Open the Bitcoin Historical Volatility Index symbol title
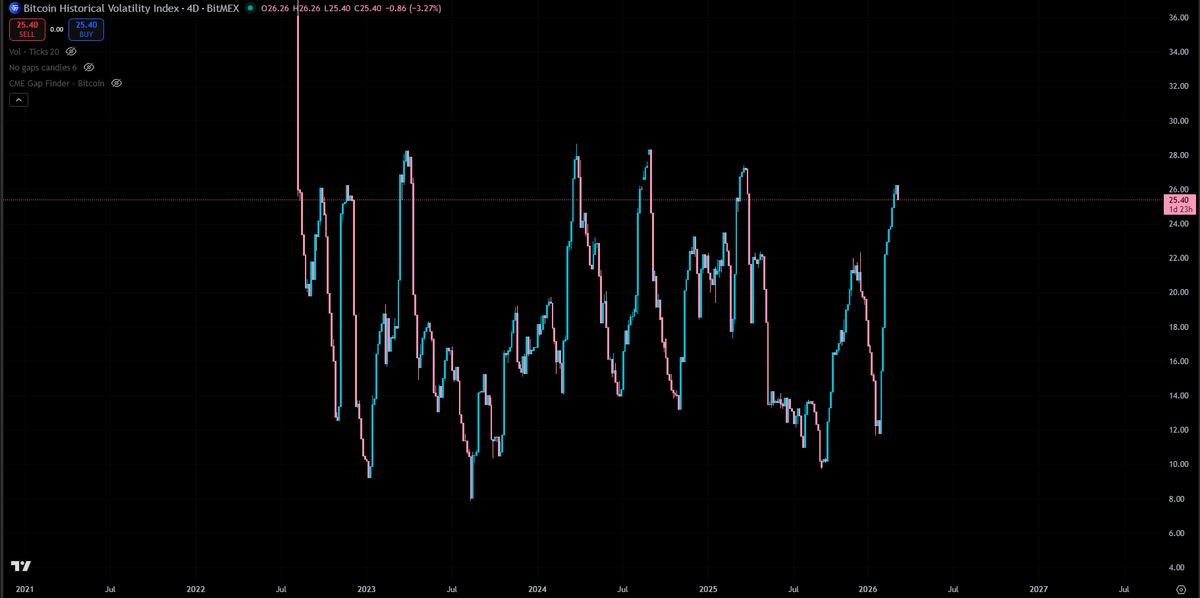Screen dimensions: 1200x598 132,8
